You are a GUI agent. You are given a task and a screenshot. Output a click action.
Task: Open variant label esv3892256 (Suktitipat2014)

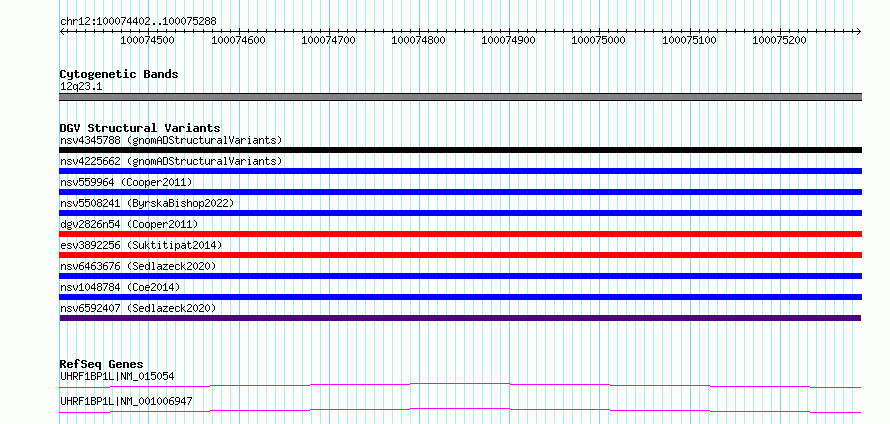coord(141,245)
